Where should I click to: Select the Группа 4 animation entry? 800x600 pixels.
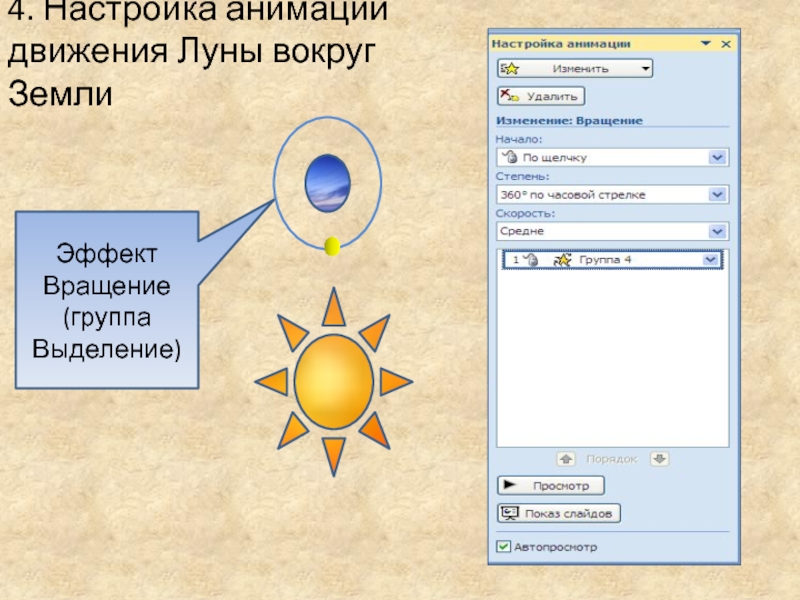[612, 260]
